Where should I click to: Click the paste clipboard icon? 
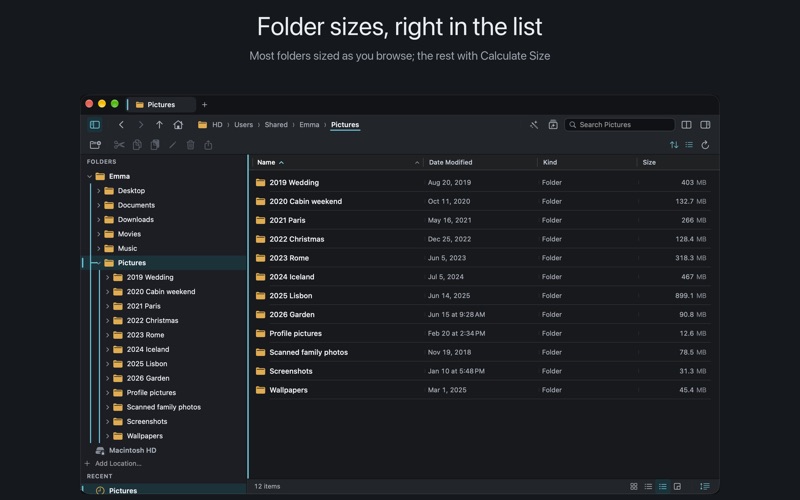point(155,145)
